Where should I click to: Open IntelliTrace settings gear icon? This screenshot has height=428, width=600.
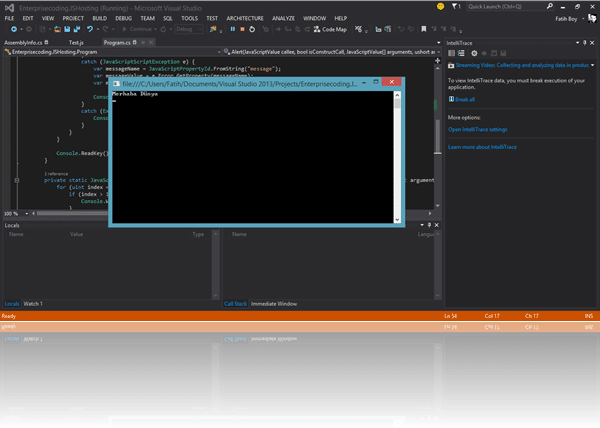474,53
